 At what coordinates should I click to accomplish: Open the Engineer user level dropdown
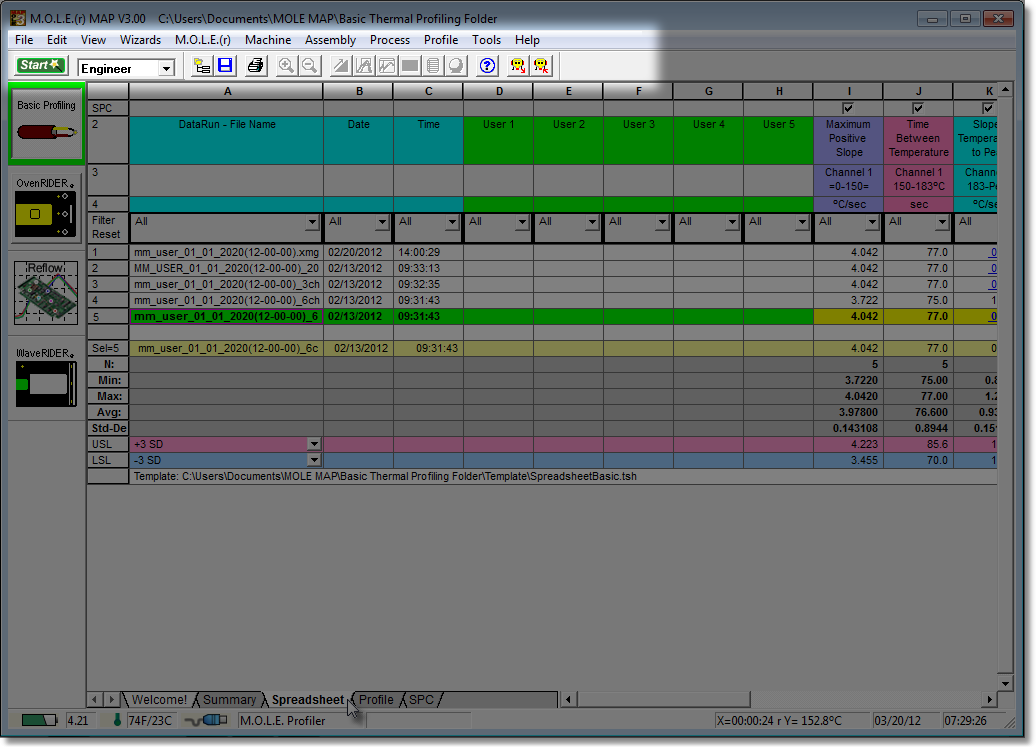166,68
